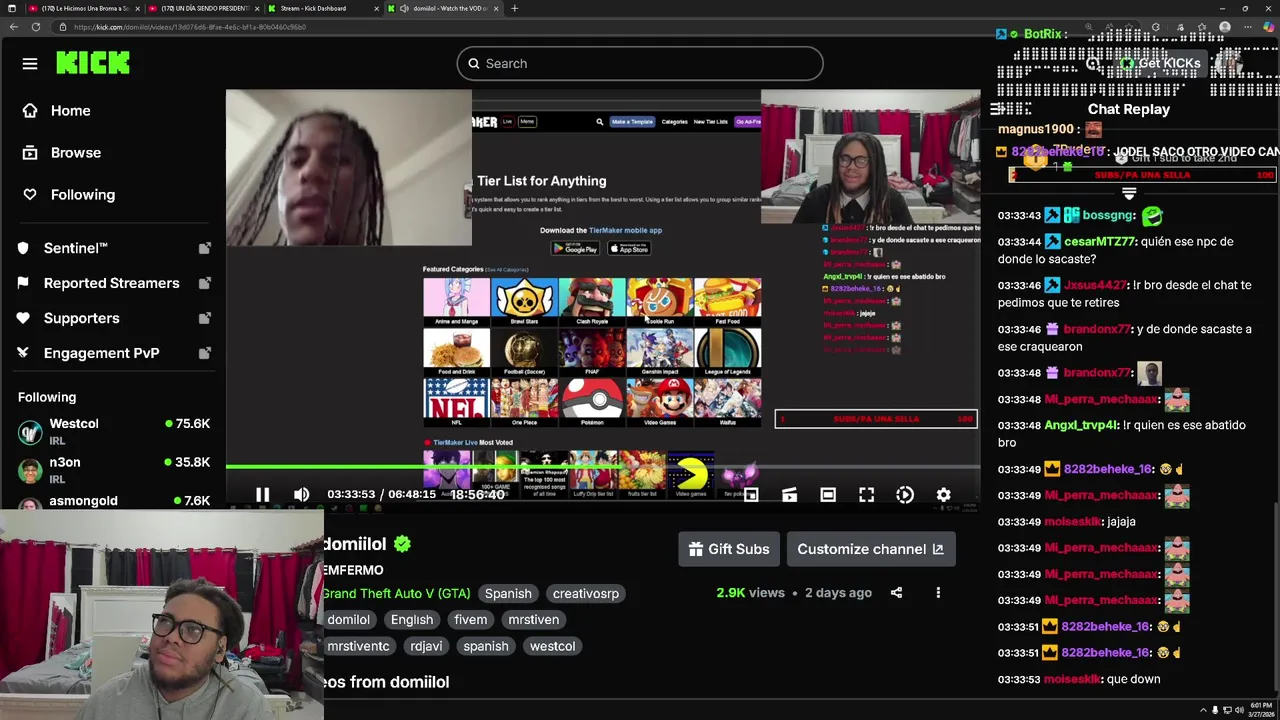The width and height of the screenshot is (1280, 720).
Task: Click external-link icon next to Engagement PvP
Action: pyautogui.click(x=204, y=353)
